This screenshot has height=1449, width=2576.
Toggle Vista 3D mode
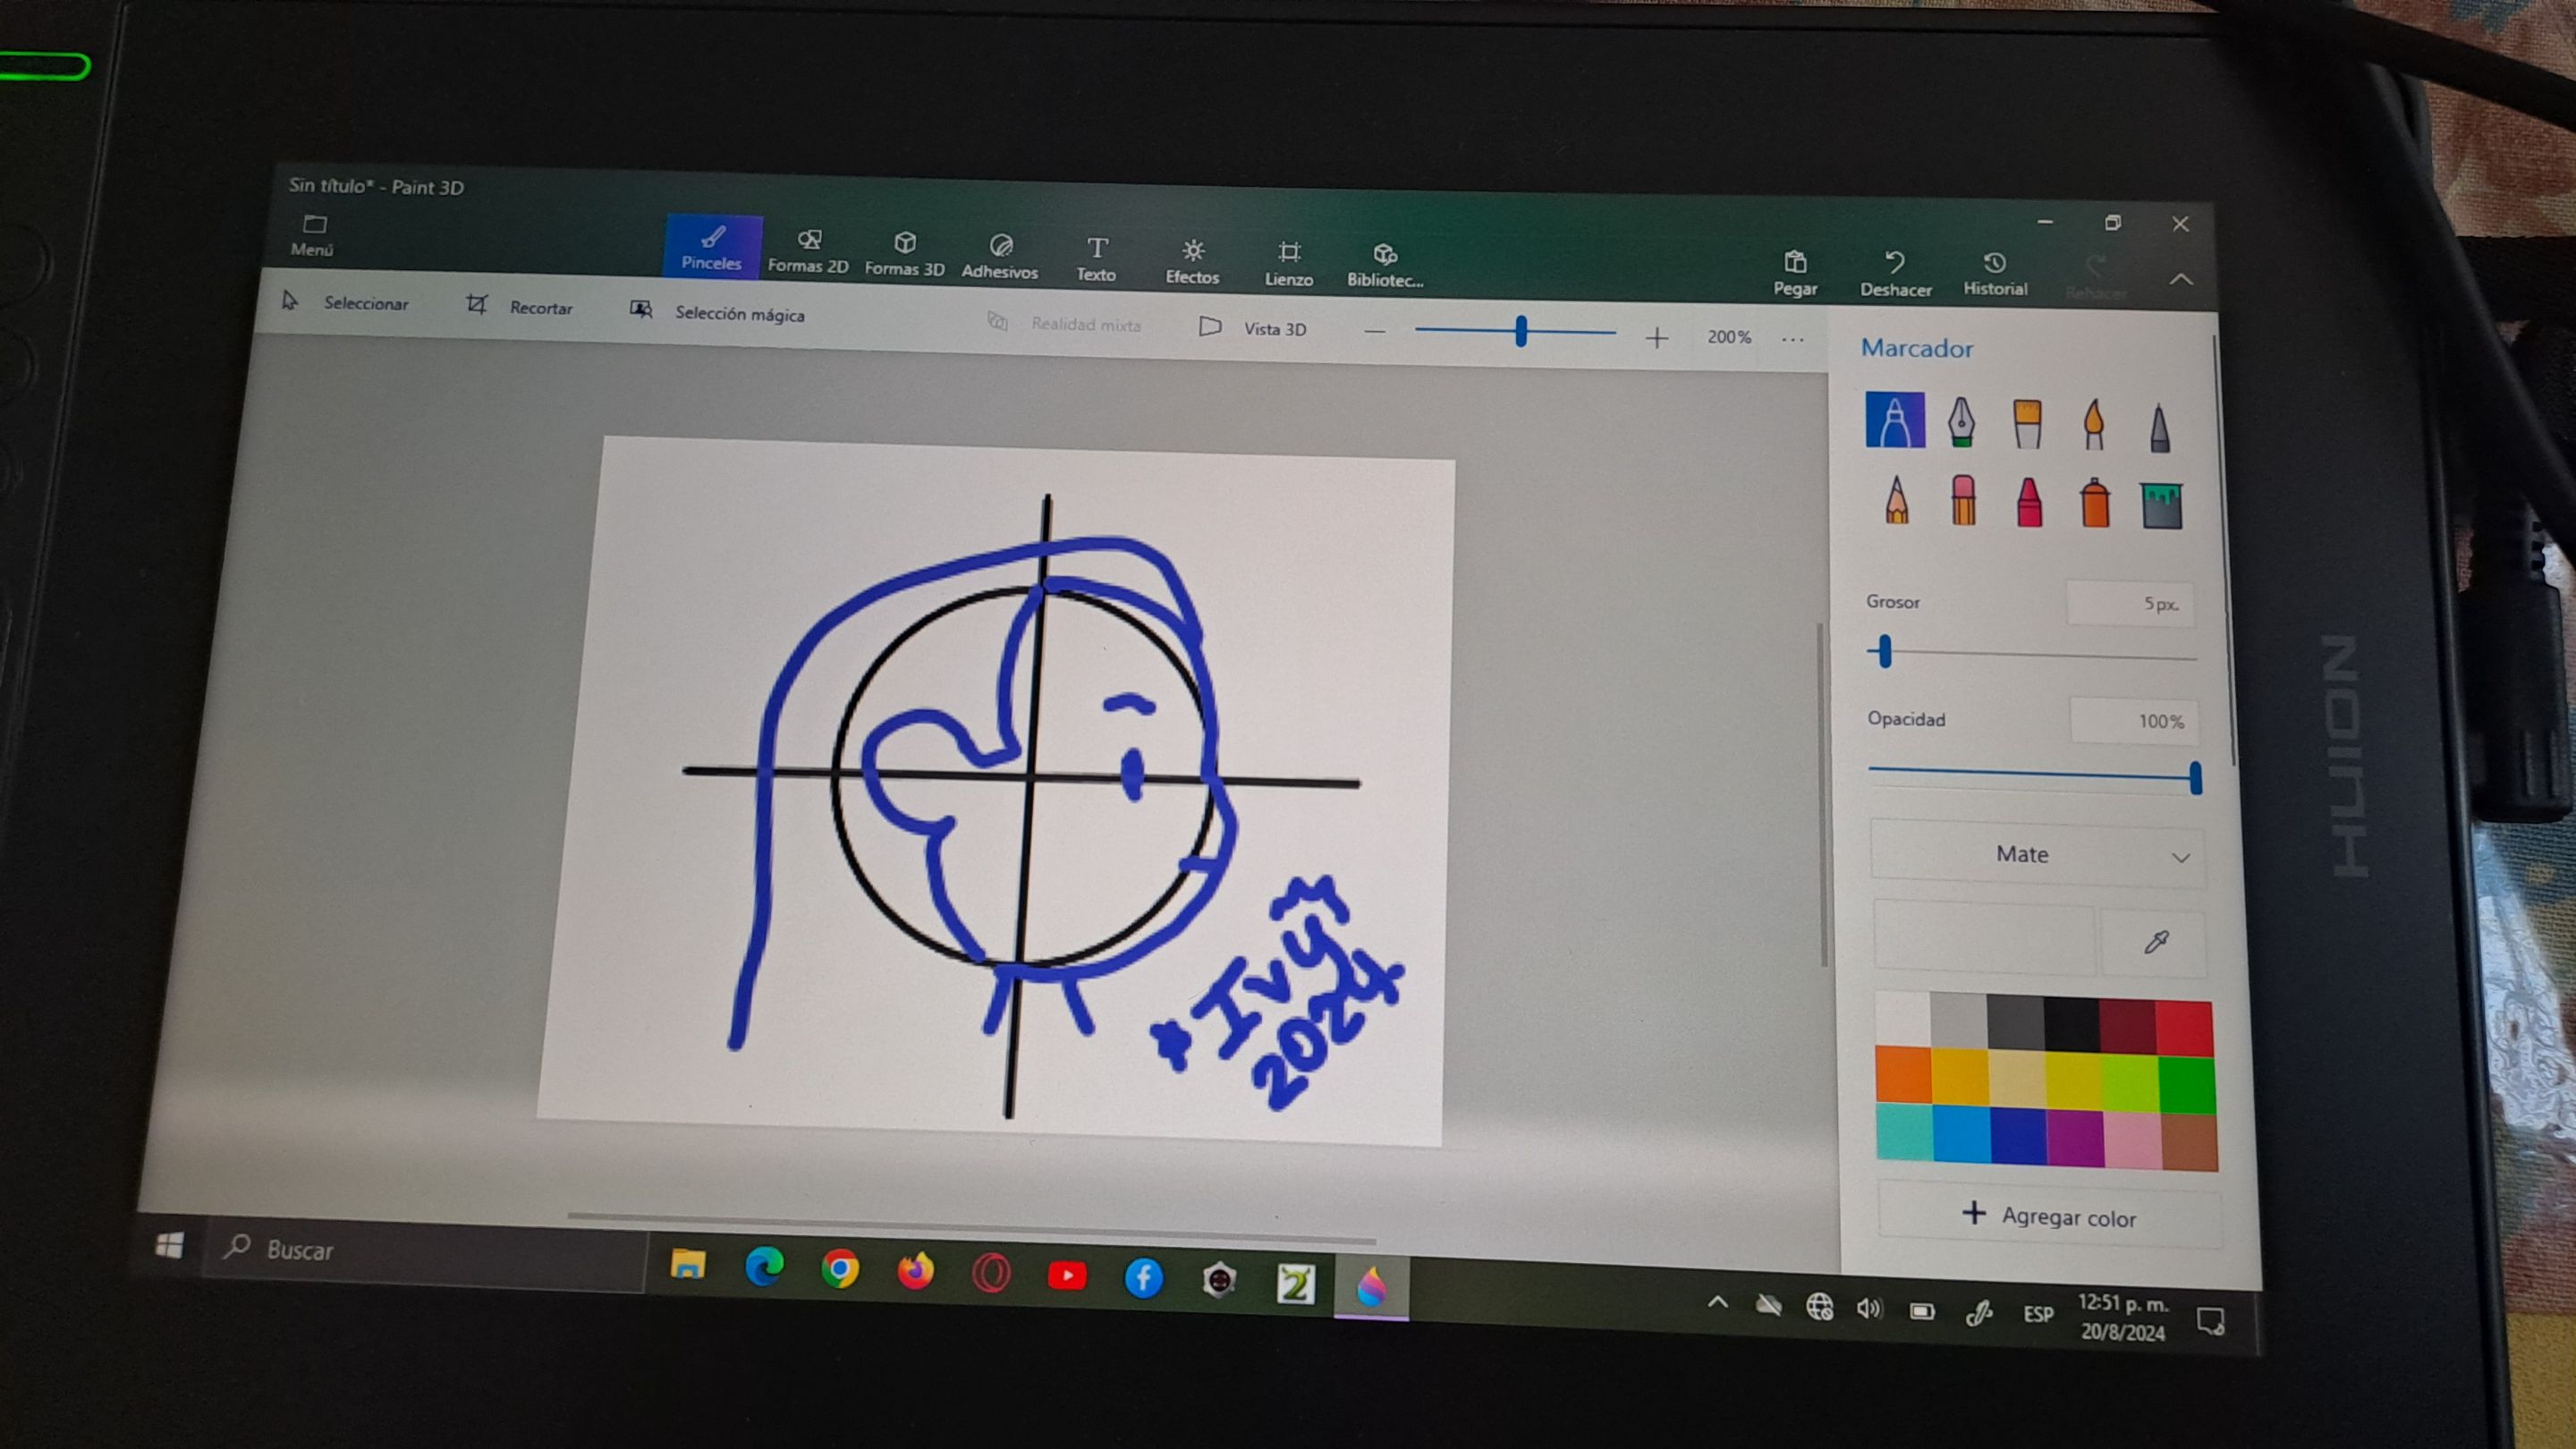(1253, 328)
